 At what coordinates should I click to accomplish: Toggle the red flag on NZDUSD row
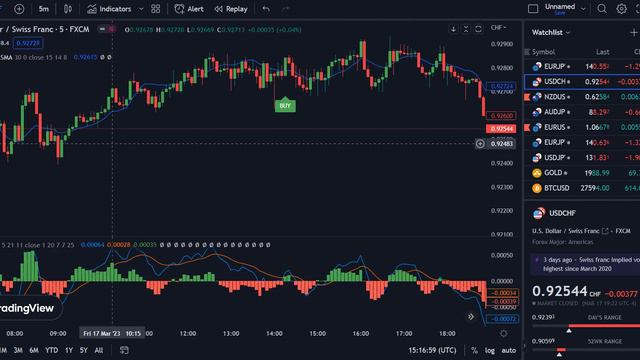527,97
